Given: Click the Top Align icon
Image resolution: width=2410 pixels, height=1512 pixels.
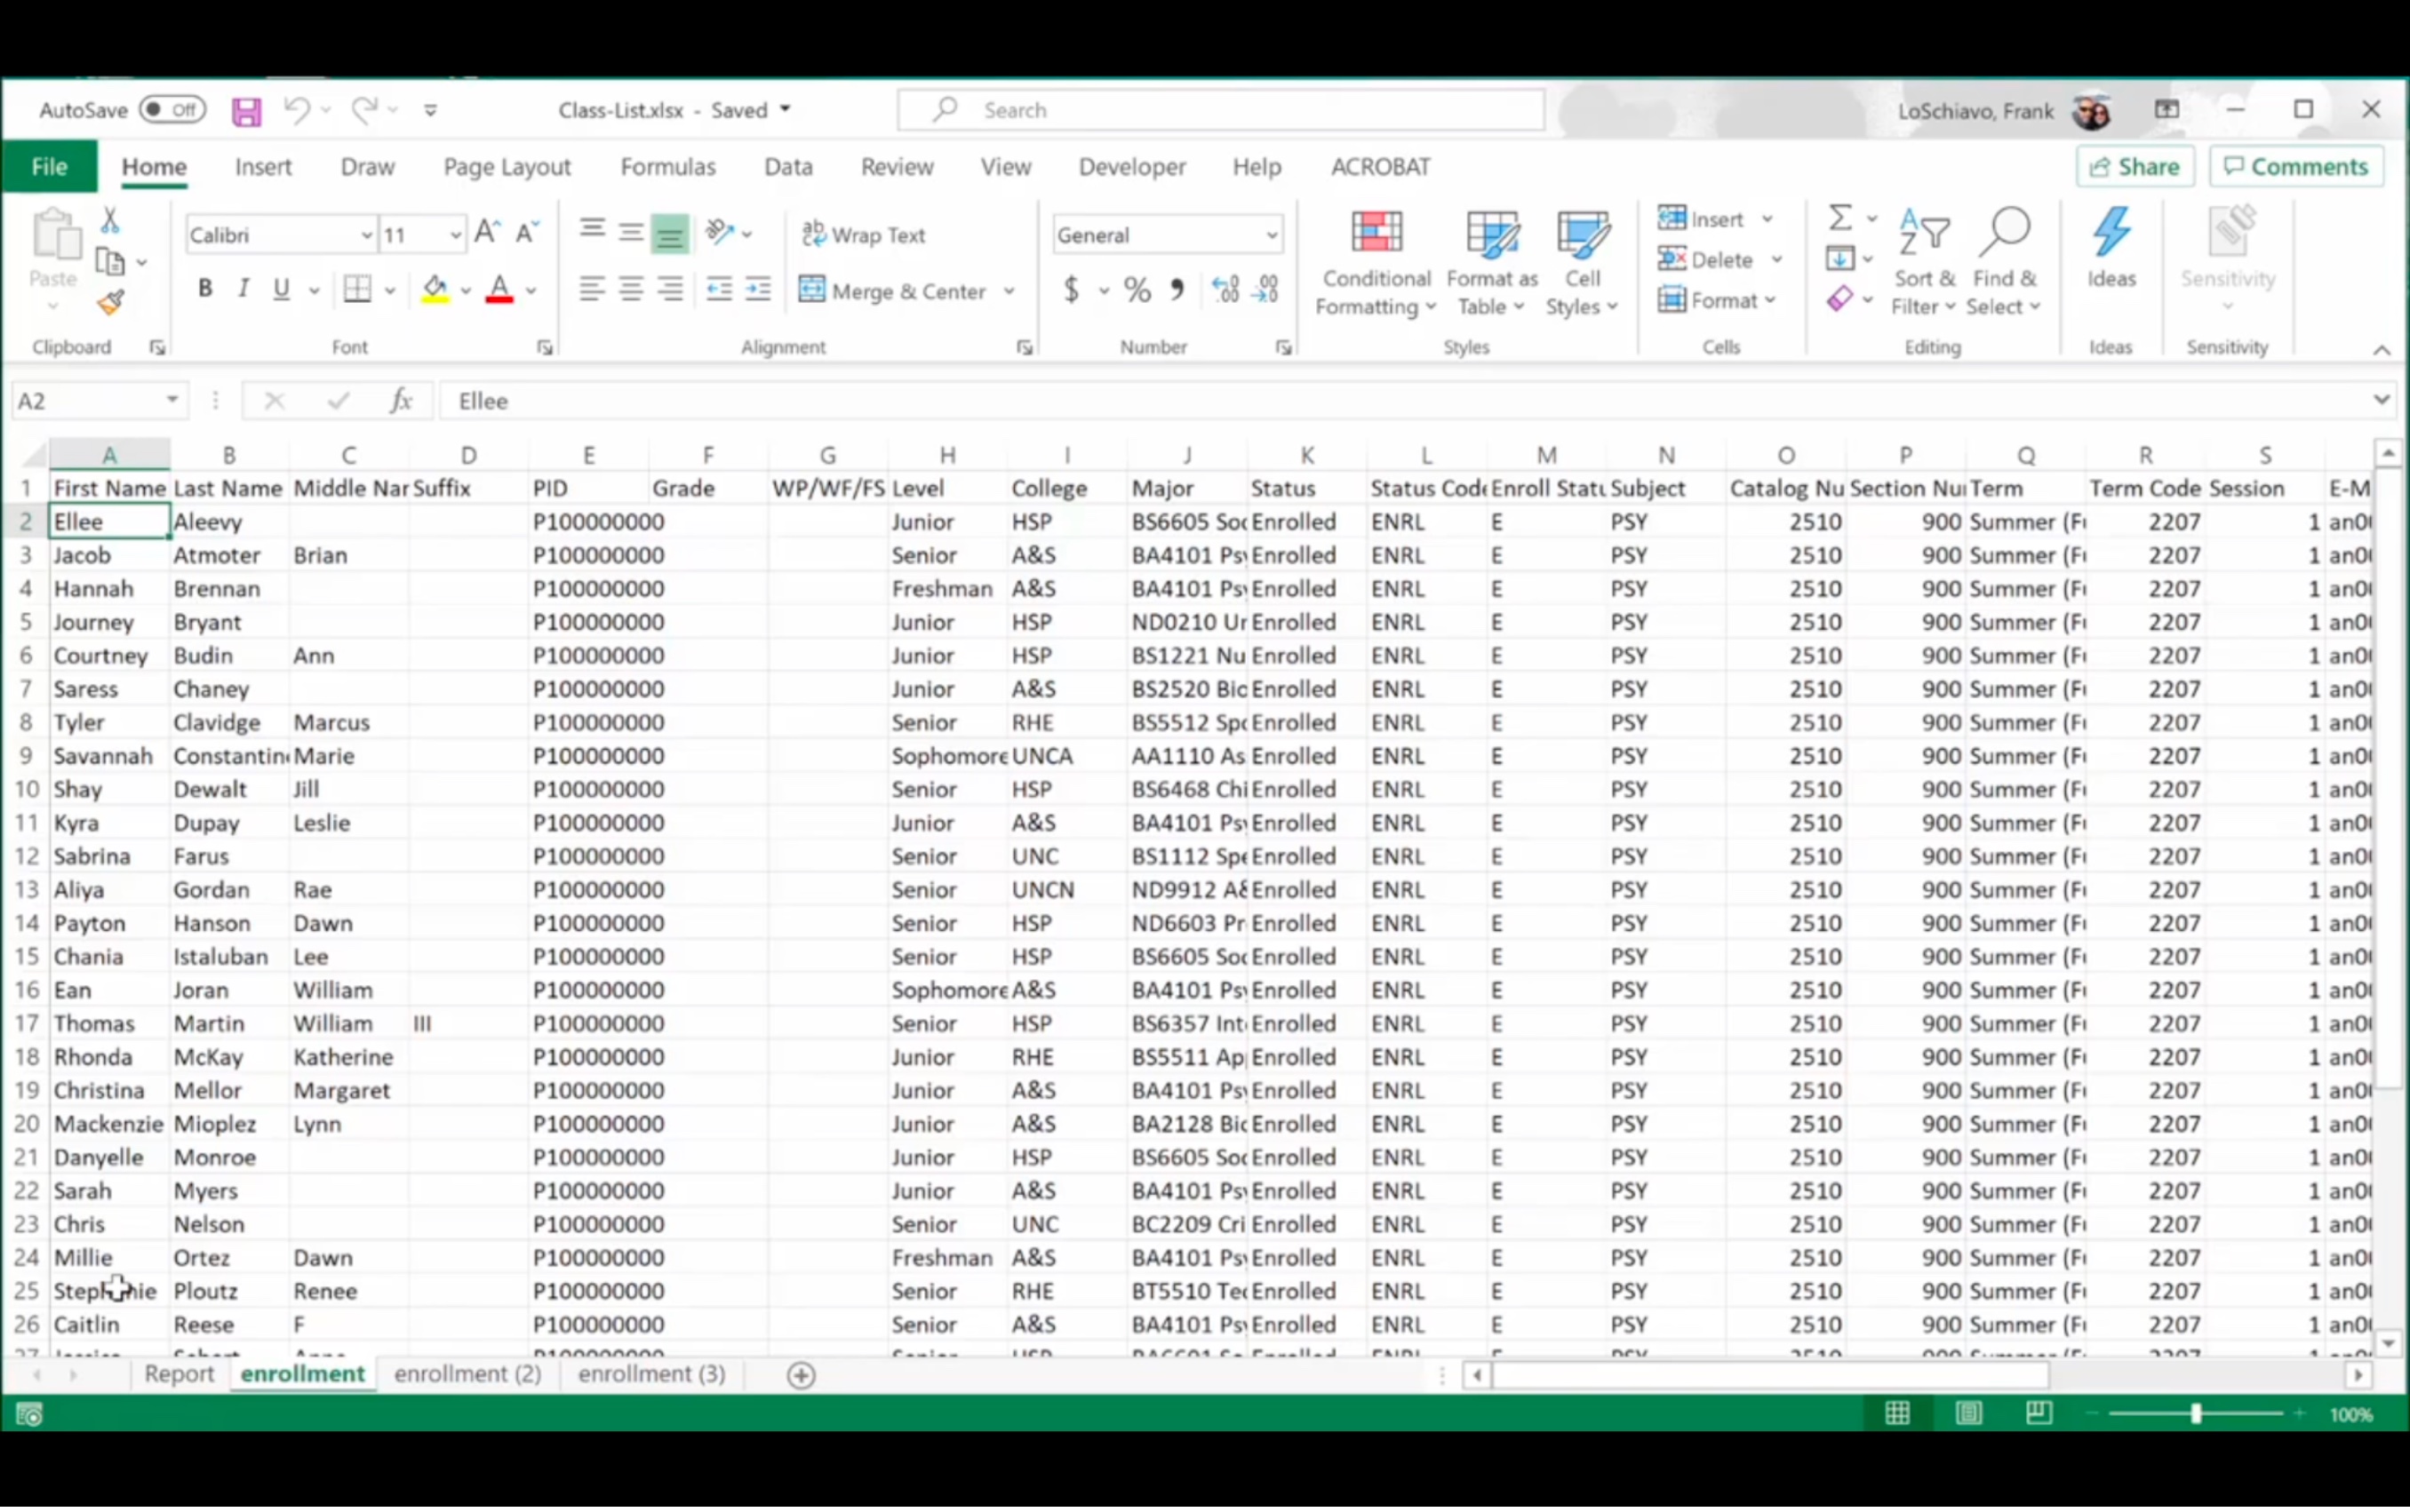Looking at the screenshot, I should tap(592, 232).
